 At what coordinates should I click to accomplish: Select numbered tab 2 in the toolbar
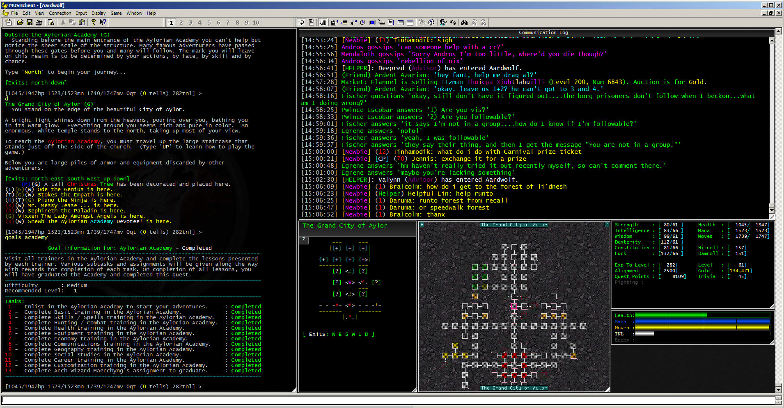pos(181,22)
